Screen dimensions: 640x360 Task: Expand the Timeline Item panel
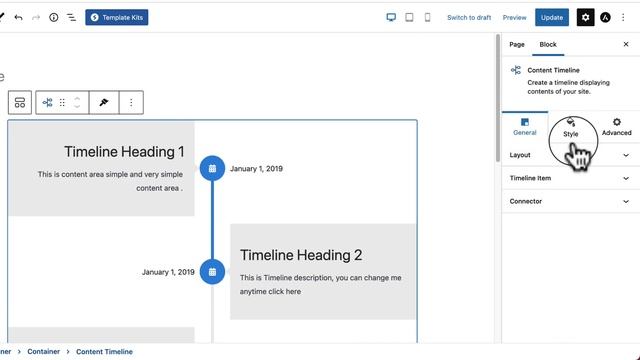tap(570, 178)
